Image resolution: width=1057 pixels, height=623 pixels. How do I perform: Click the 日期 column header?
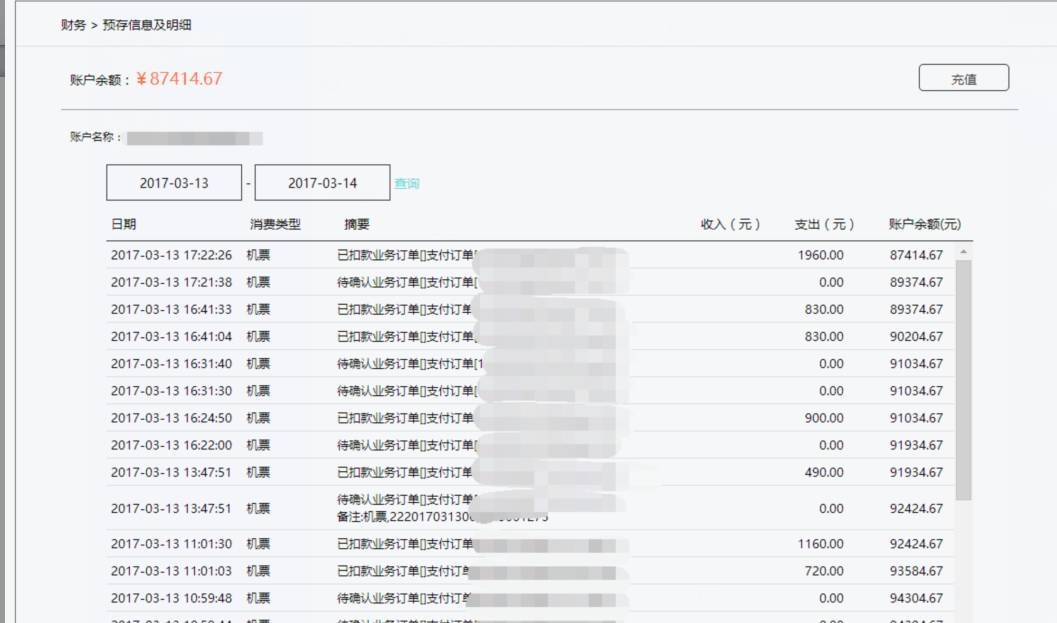[x=124, y=225]
